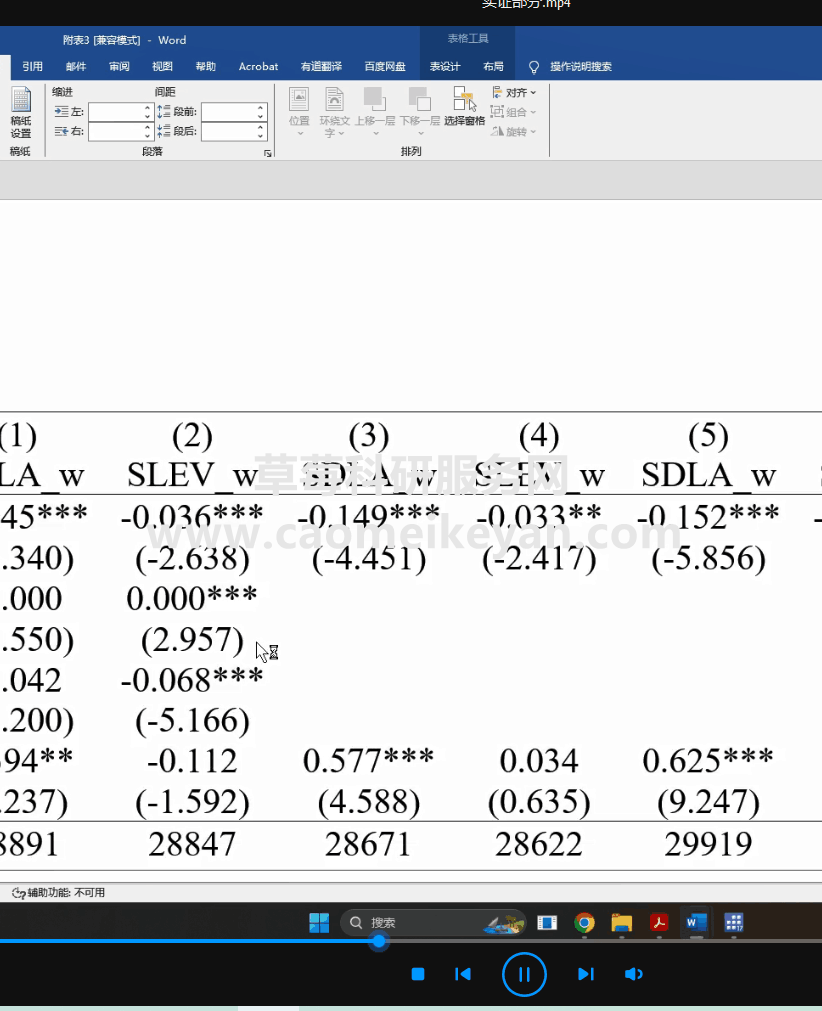The image size is (822, 1011).
Task: Stop the video playback
Action: click(418, 974)
